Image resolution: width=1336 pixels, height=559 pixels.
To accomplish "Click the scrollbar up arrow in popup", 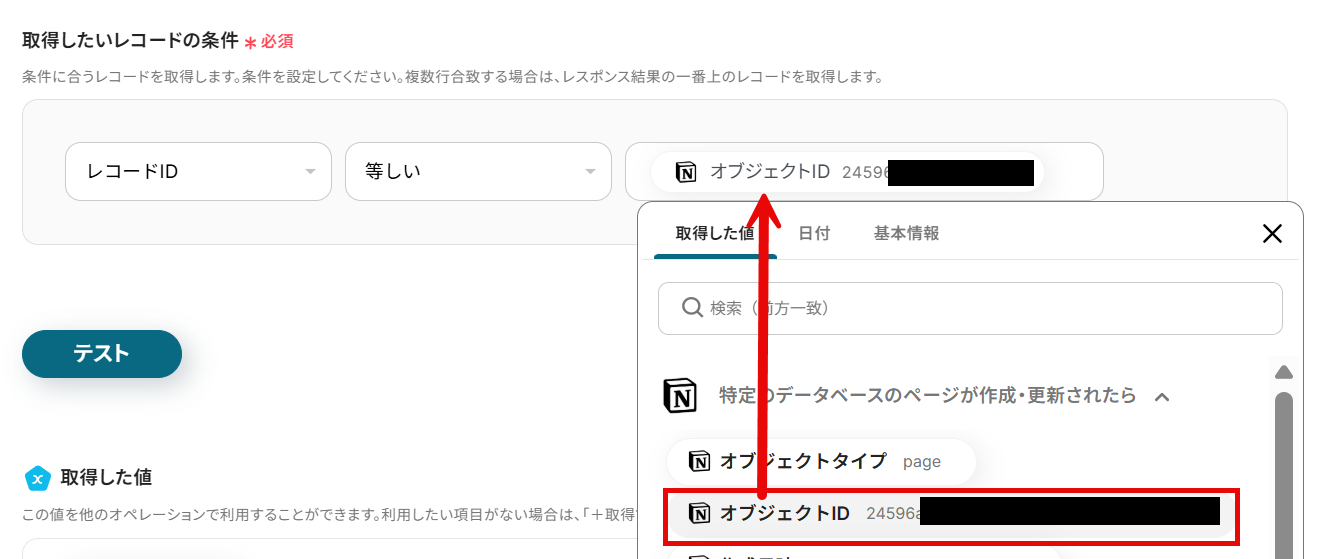I will click(x=1284, y=372).
